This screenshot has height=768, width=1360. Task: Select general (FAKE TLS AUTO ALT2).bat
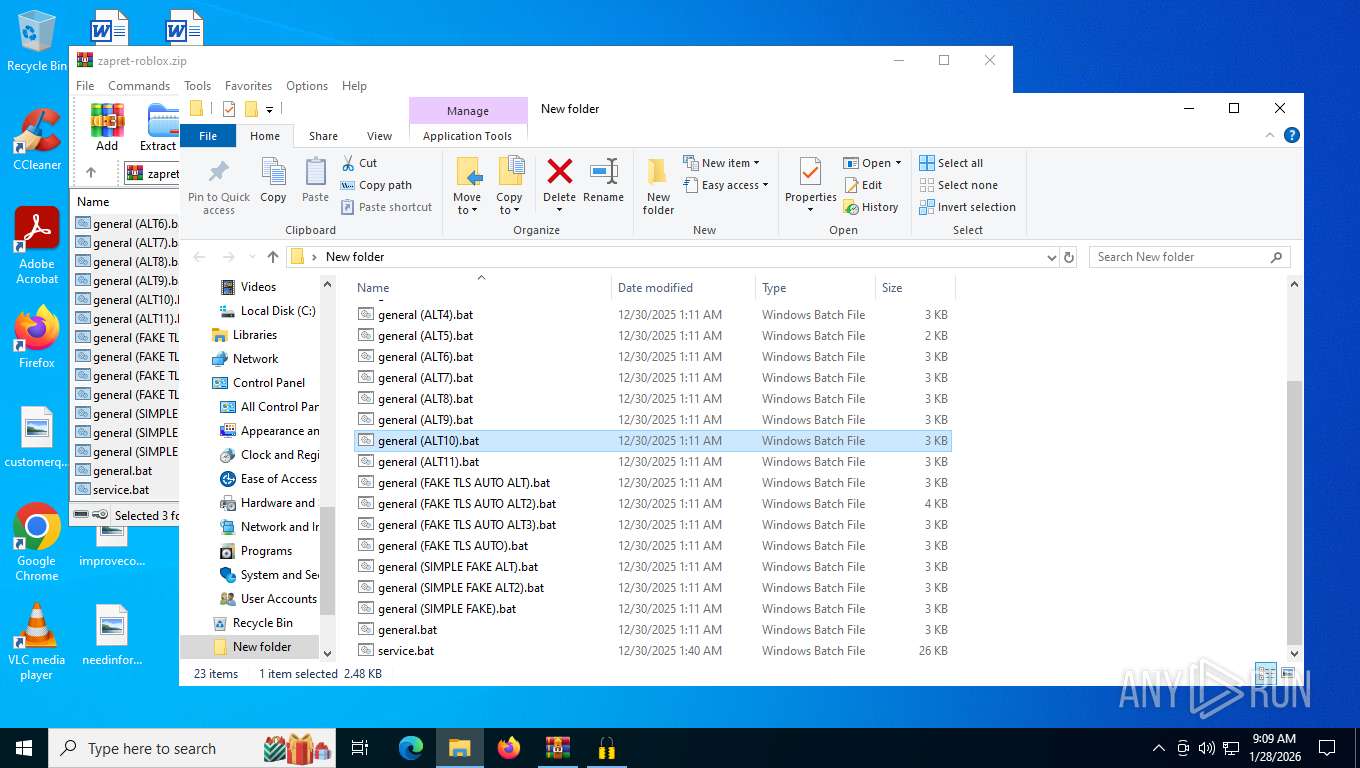(652, 504)
